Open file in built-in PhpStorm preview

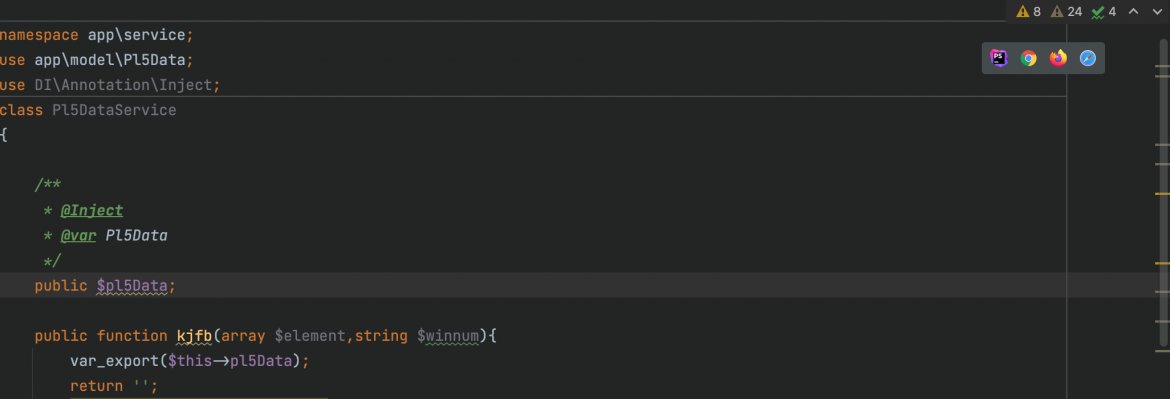pos(998,58)
